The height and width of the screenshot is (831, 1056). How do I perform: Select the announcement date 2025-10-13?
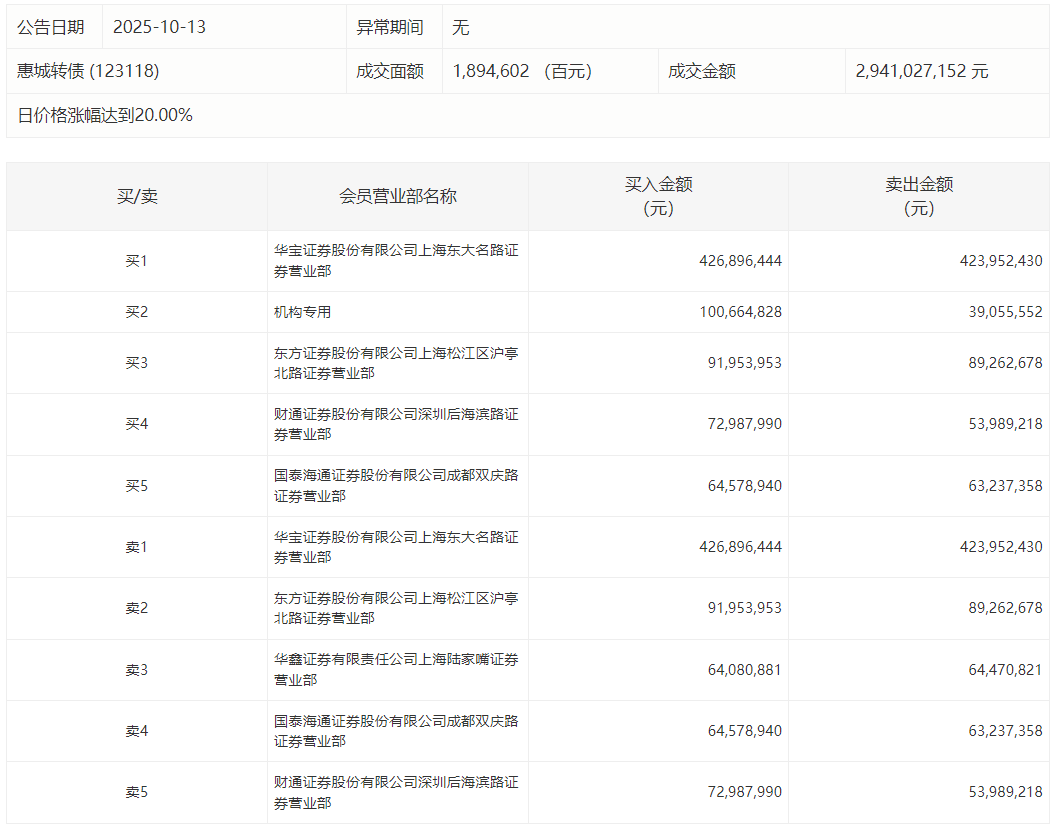[159, 27]
